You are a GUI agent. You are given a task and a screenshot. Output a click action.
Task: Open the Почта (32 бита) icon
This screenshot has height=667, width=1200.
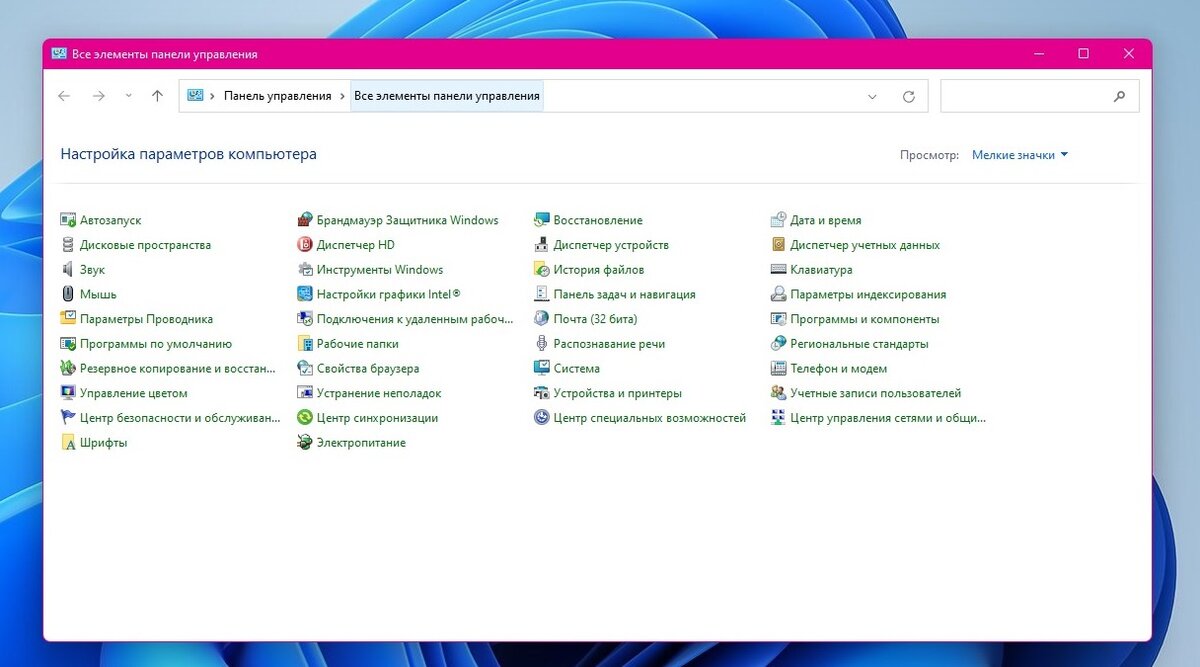pos(542,319)
